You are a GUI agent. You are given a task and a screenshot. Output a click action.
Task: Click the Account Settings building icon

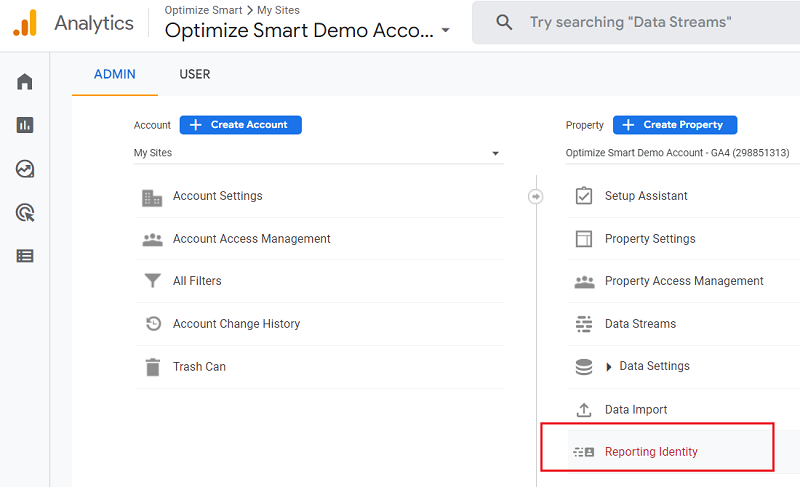tap(152, 197)
